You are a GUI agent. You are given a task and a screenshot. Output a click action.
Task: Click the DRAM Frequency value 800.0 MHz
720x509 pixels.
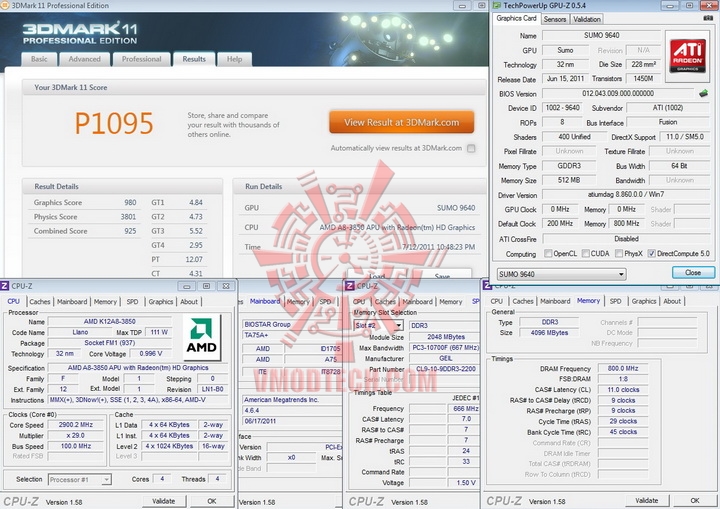coord(623,368)
